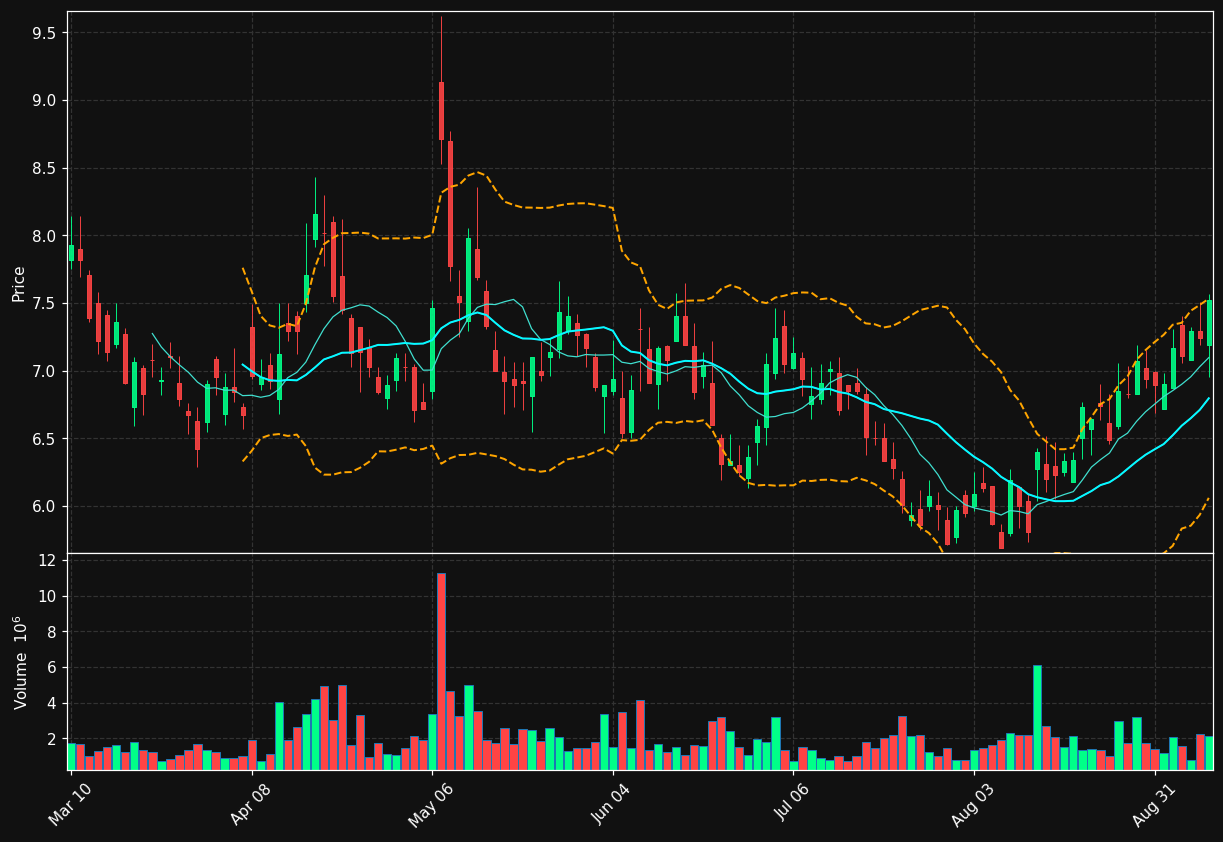
Task: Select the volume axis tick label 10
Action: (47, 597)
